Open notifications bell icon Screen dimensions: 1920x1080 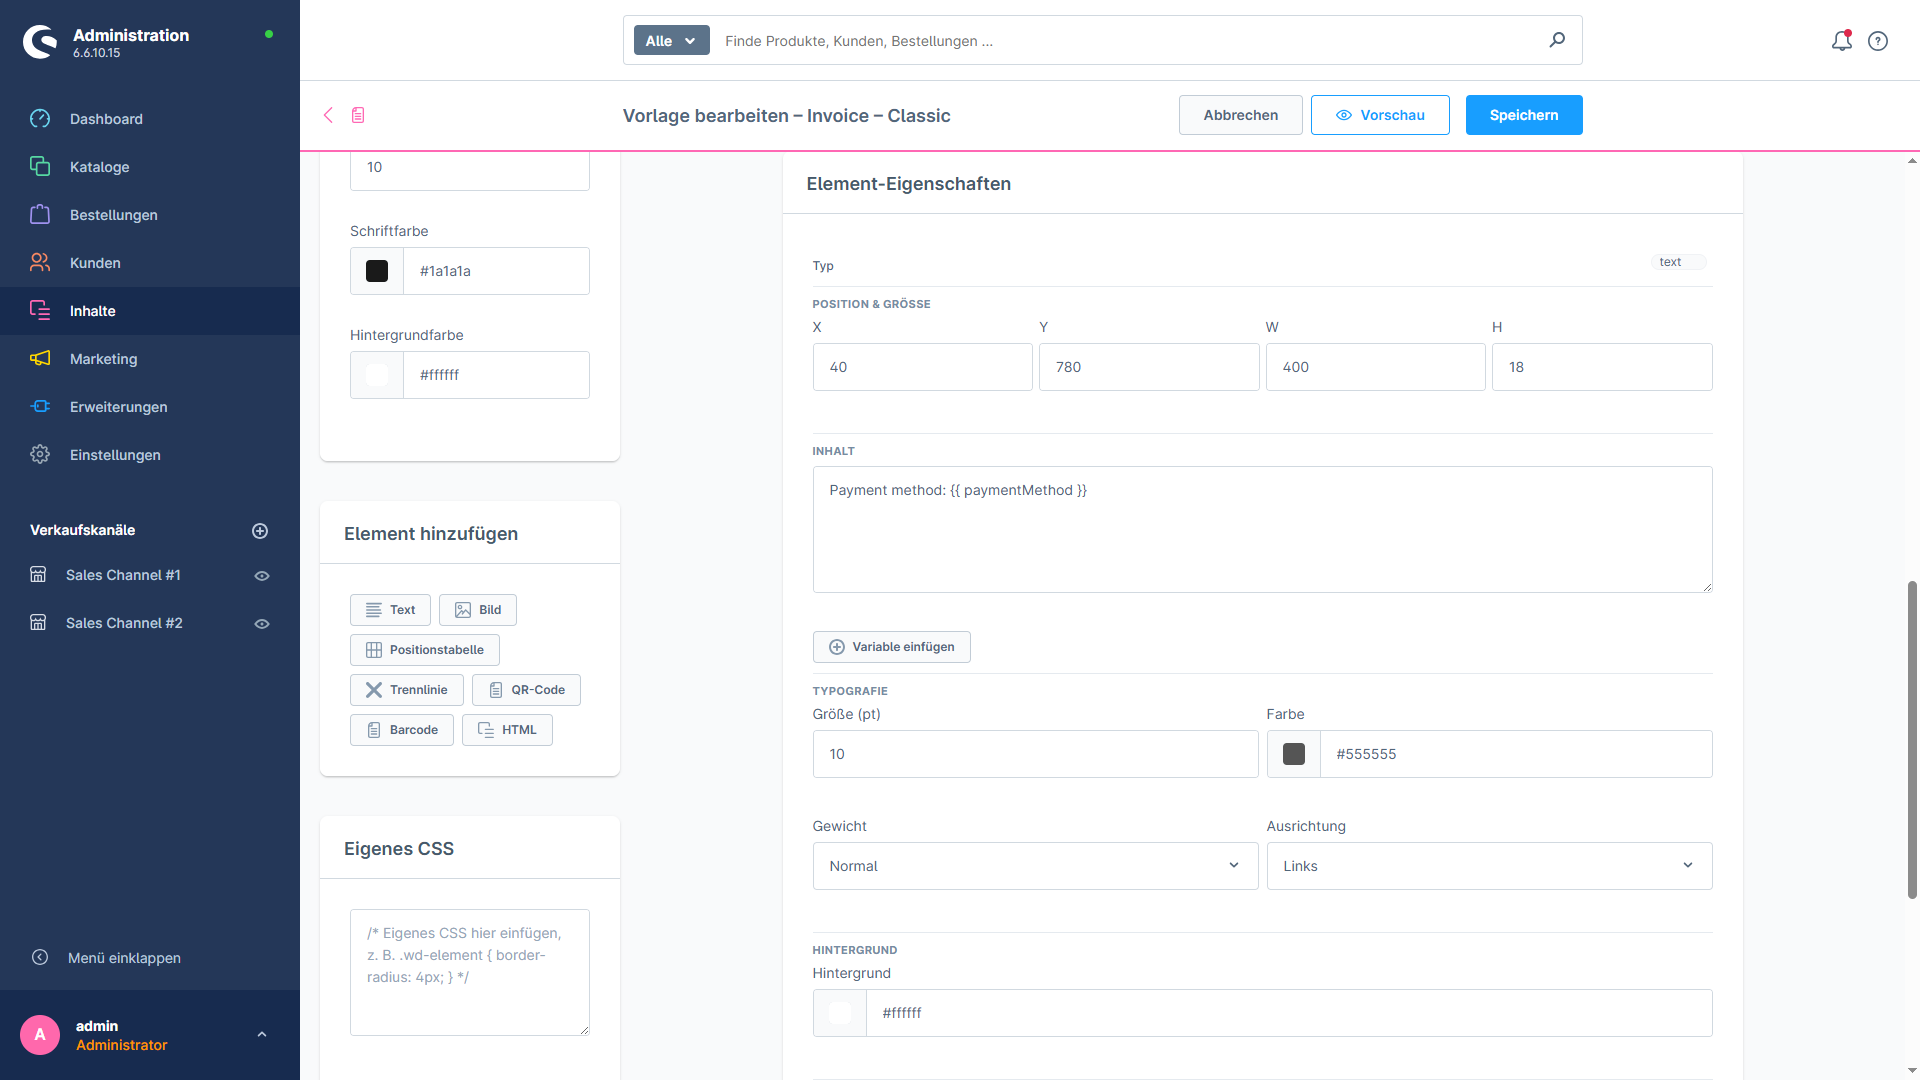pos(1841,41)
